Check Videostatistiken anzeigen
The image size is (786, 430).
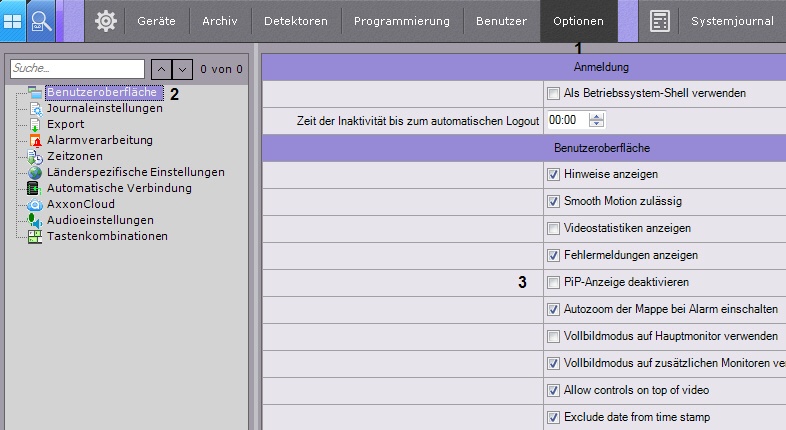point(554,228)
